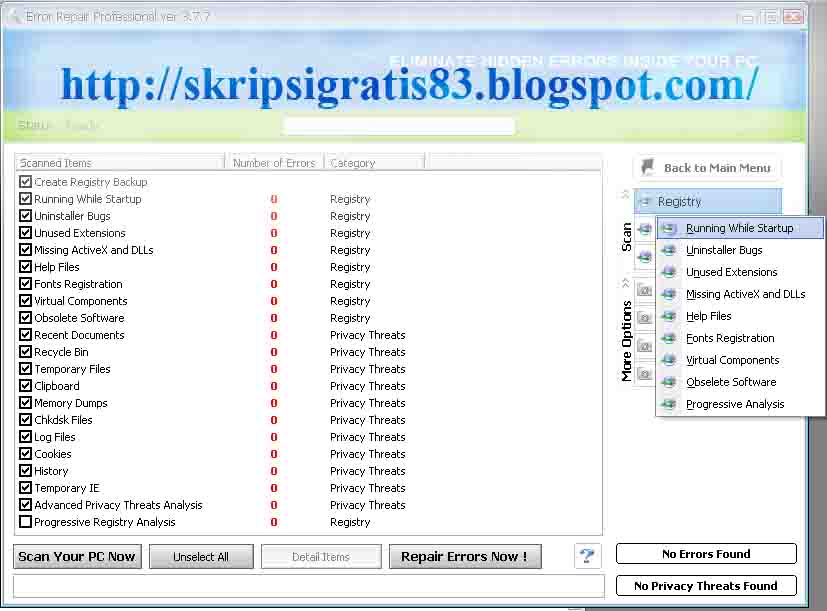Select the Log Files row text

click(x=55, y=437)
